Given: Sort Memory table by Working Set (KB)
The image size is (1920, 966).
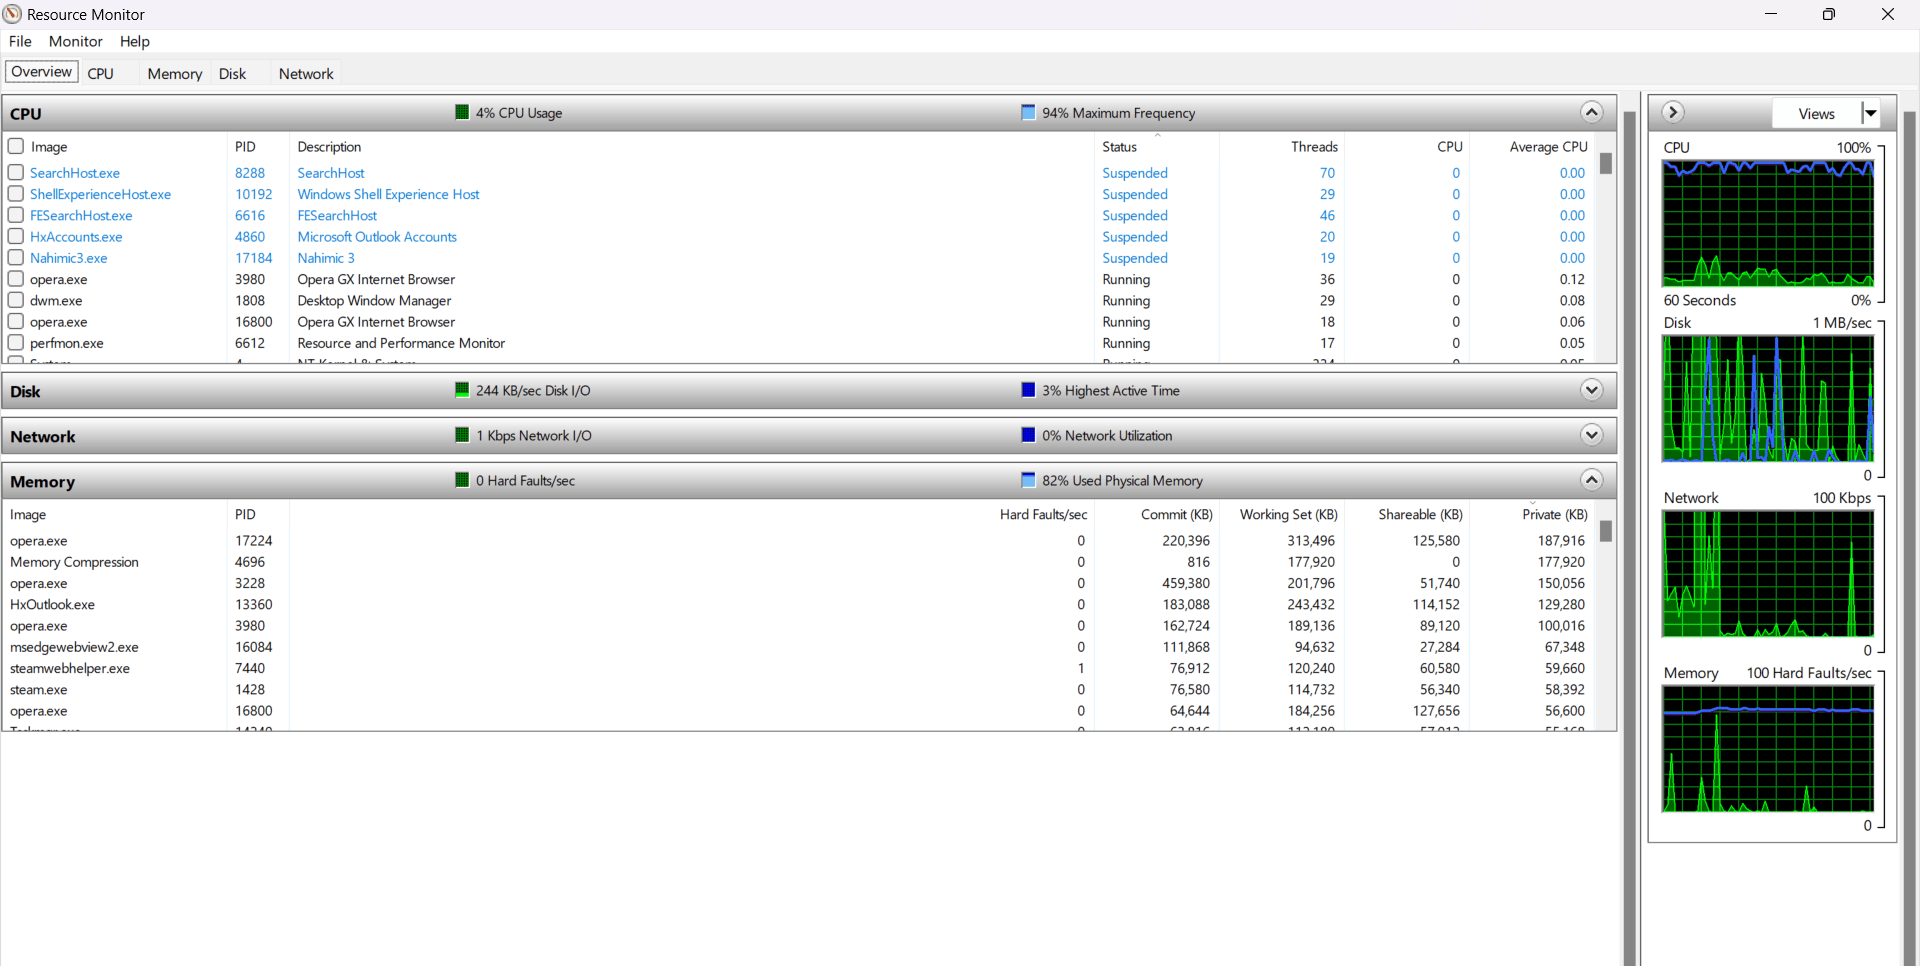Looking at the screenshot, I should point(1288,514).
